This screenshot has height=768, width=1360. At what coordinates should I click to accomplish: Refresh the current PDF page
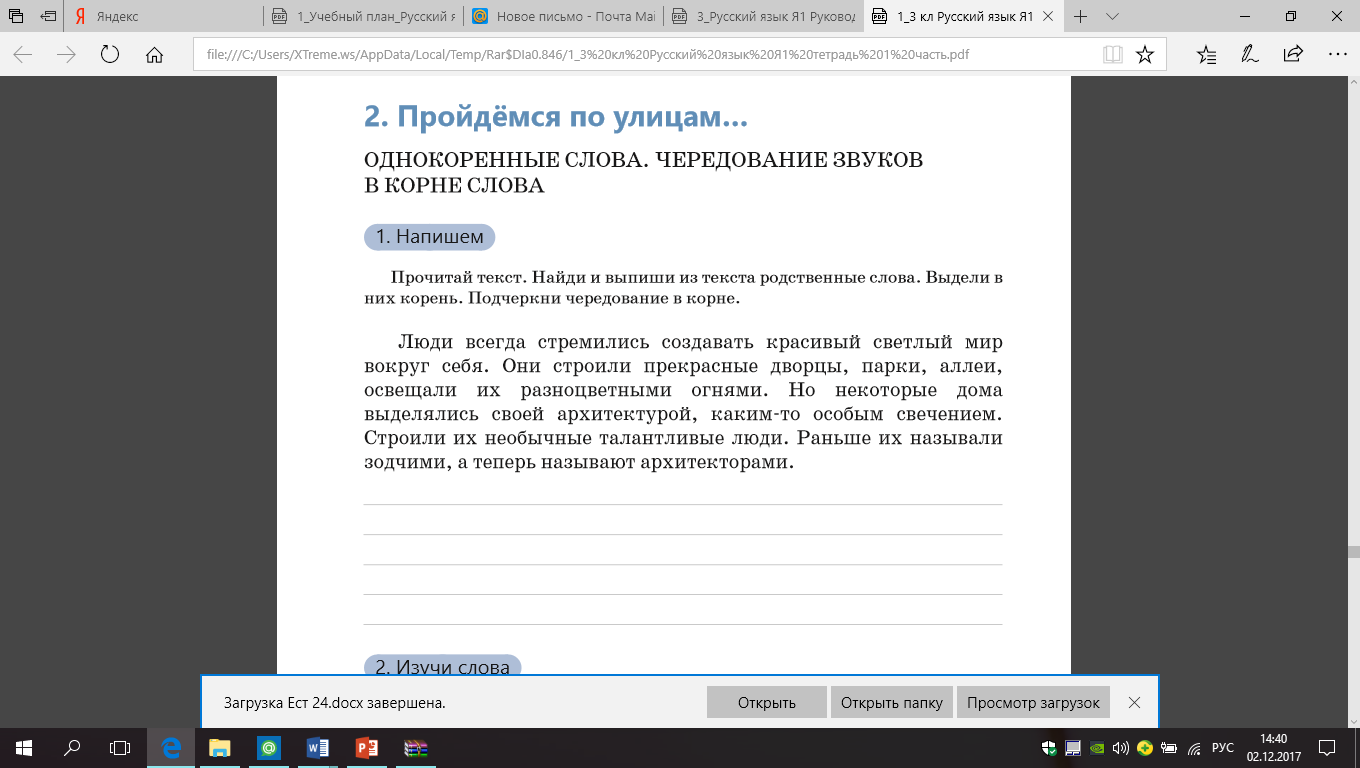click(110, 55)
